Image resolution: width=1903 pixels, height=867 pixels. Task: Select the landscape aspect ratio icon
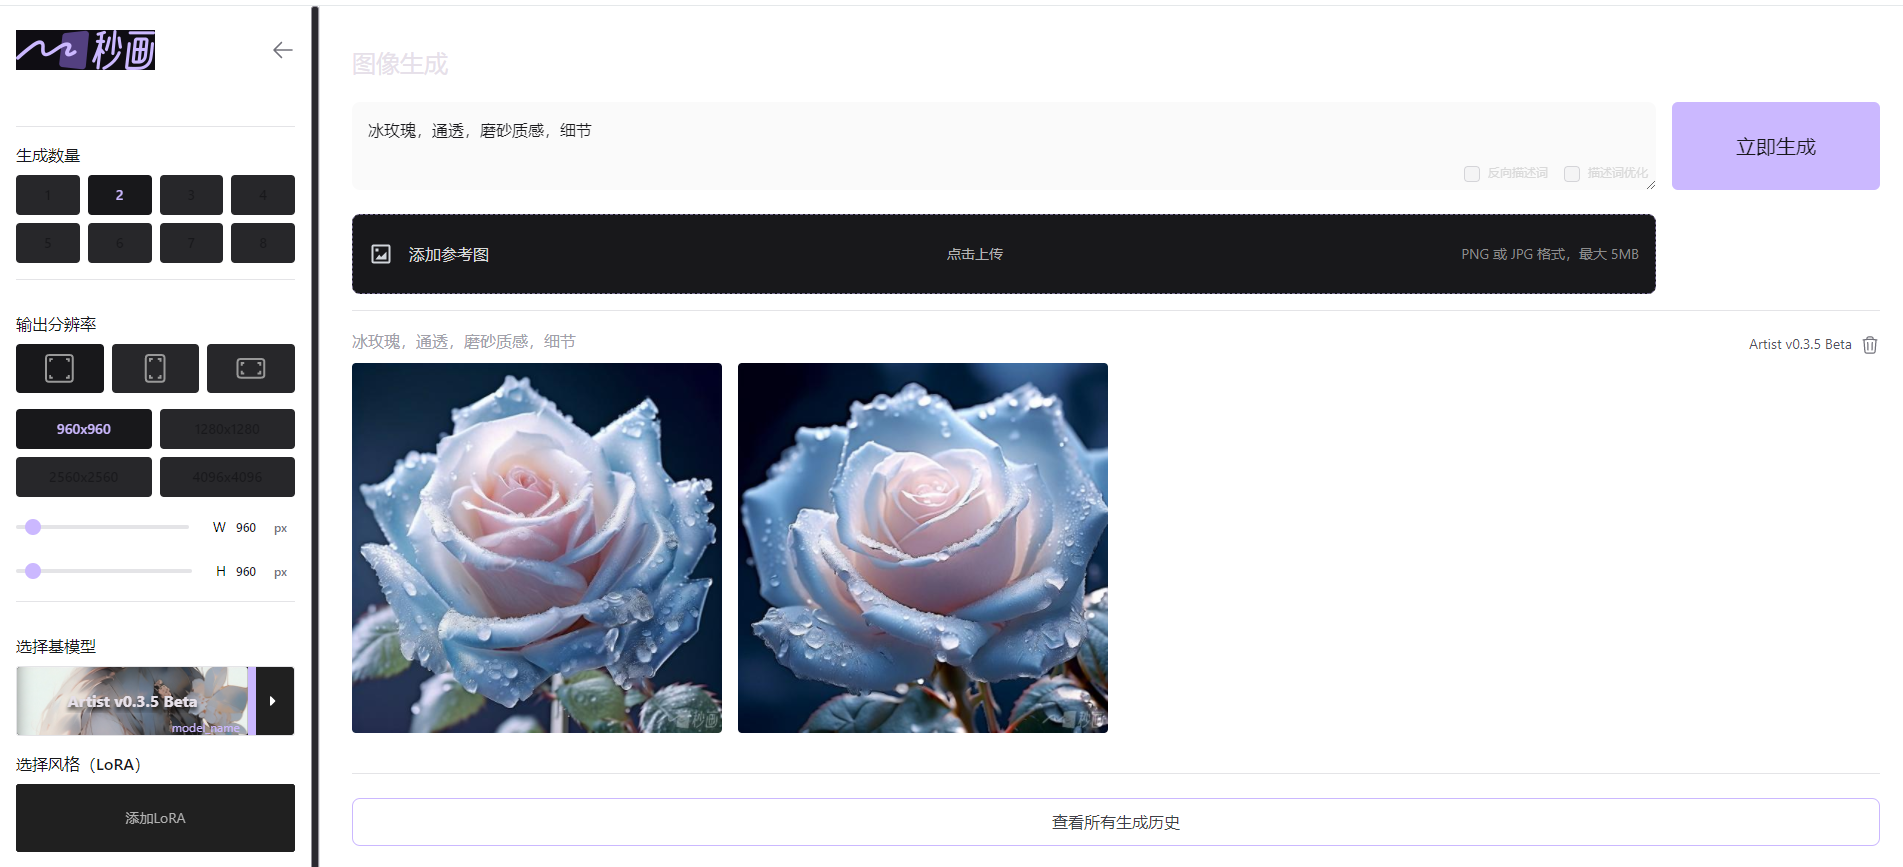click(250, 368)
